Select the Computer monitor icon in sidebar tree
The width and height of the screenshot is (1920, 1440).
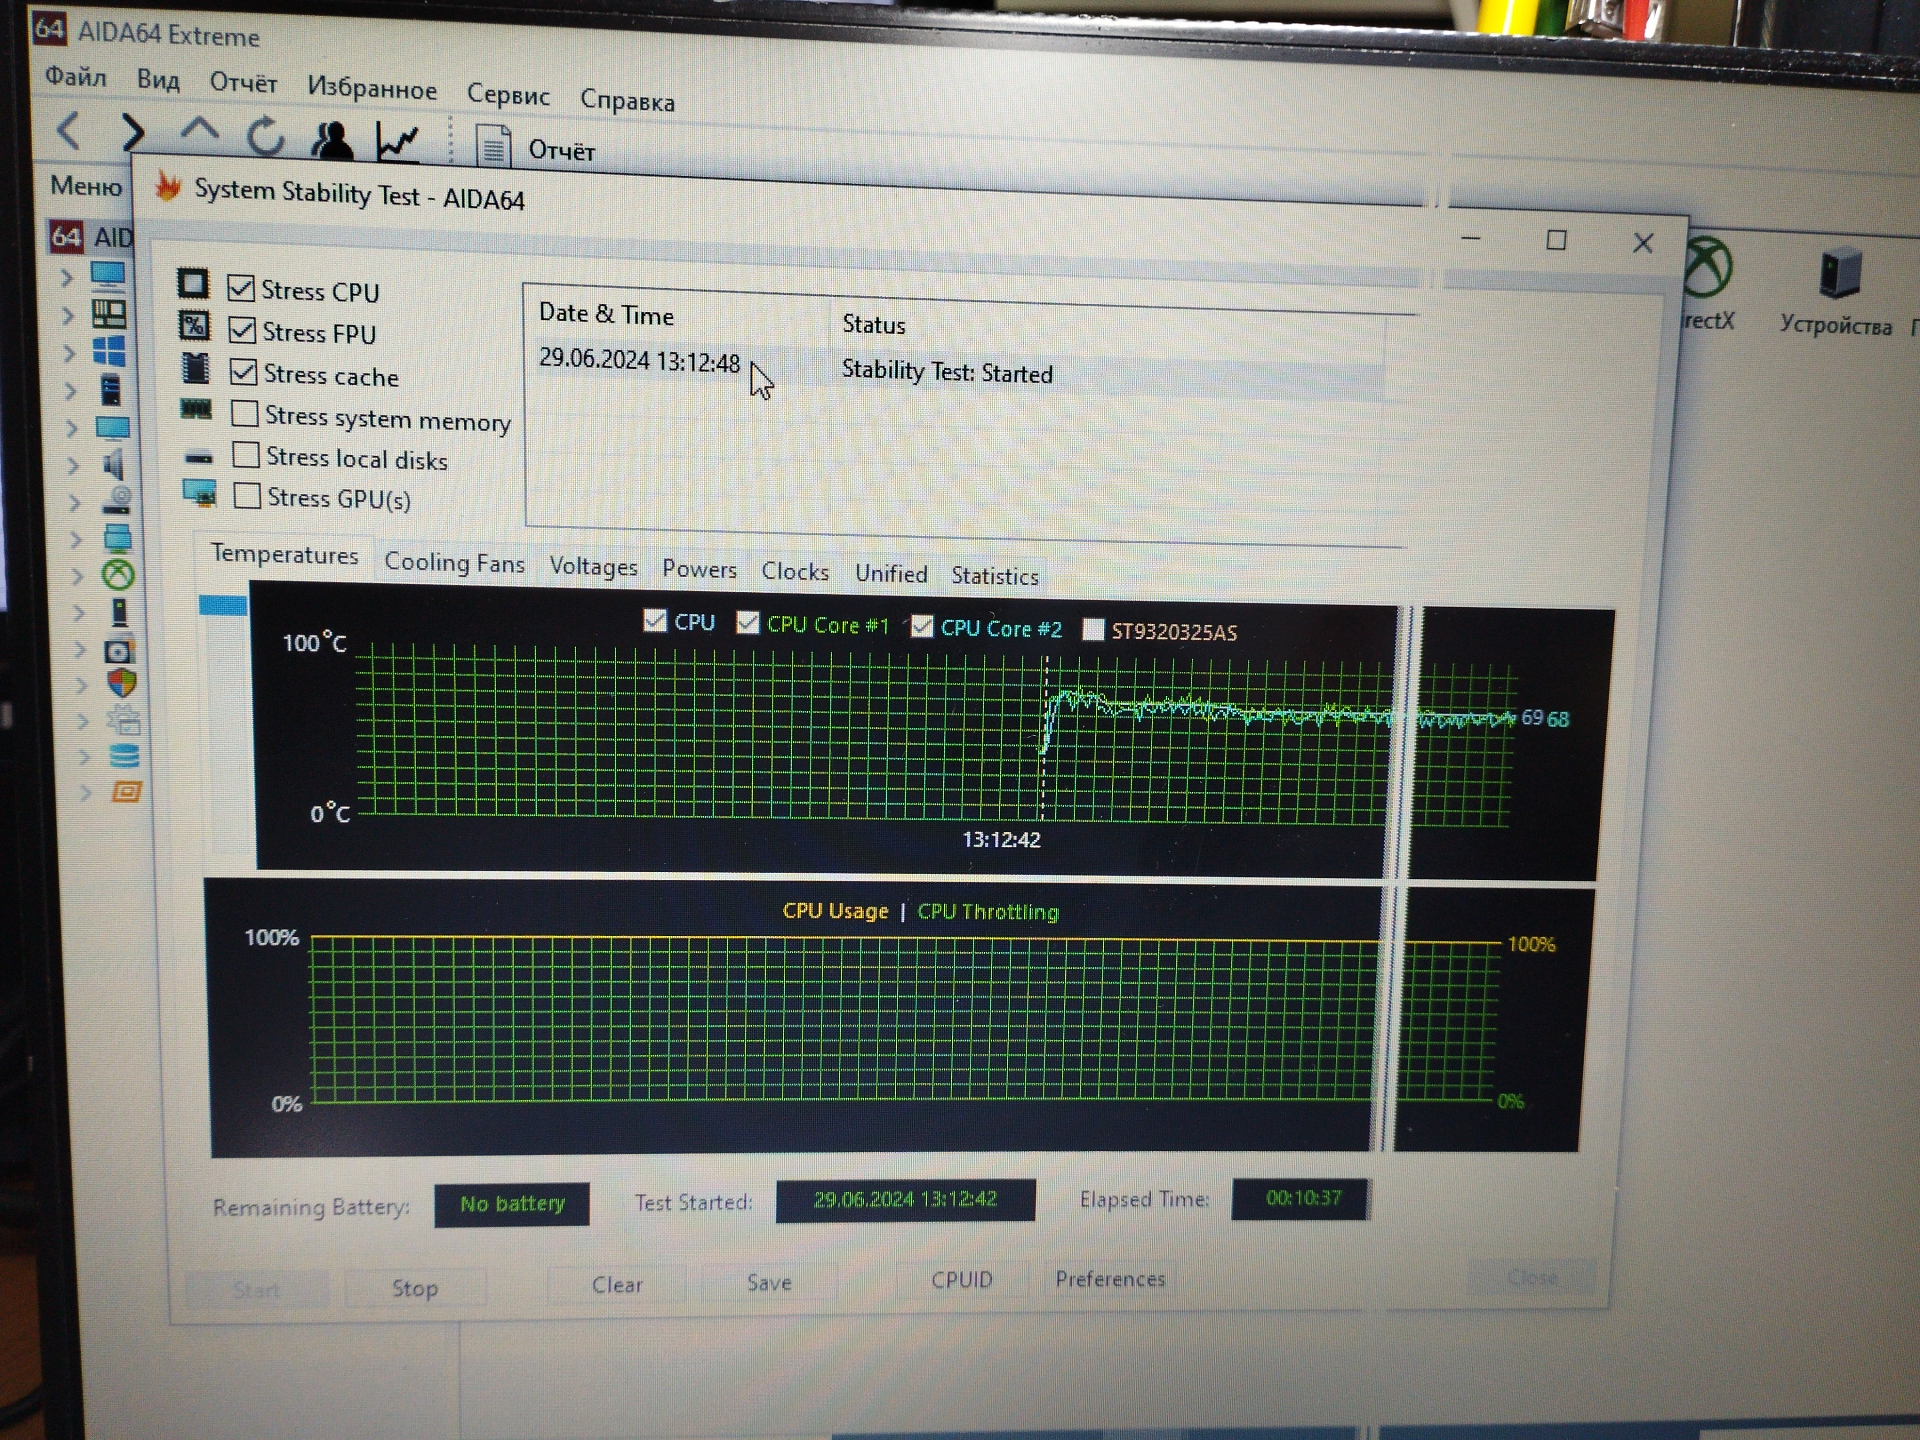(x=107, y=275)
